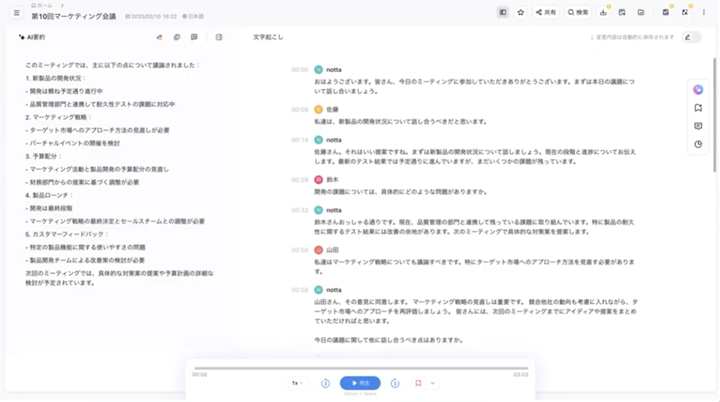Image resolution: width=720 pixels, height=402 pixels.
Task: Click the colorful AI regenerate icon
Action: pyautogui.click(x=159, y=37)
